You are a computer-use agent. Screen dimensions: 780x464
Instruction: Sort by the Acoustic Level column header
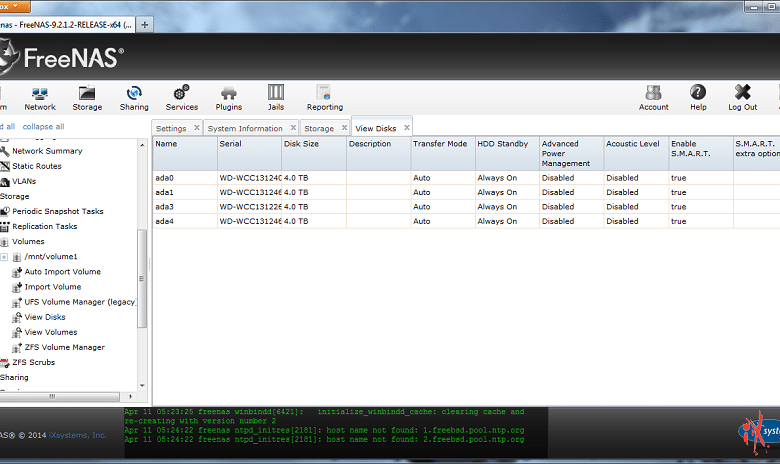636,153
